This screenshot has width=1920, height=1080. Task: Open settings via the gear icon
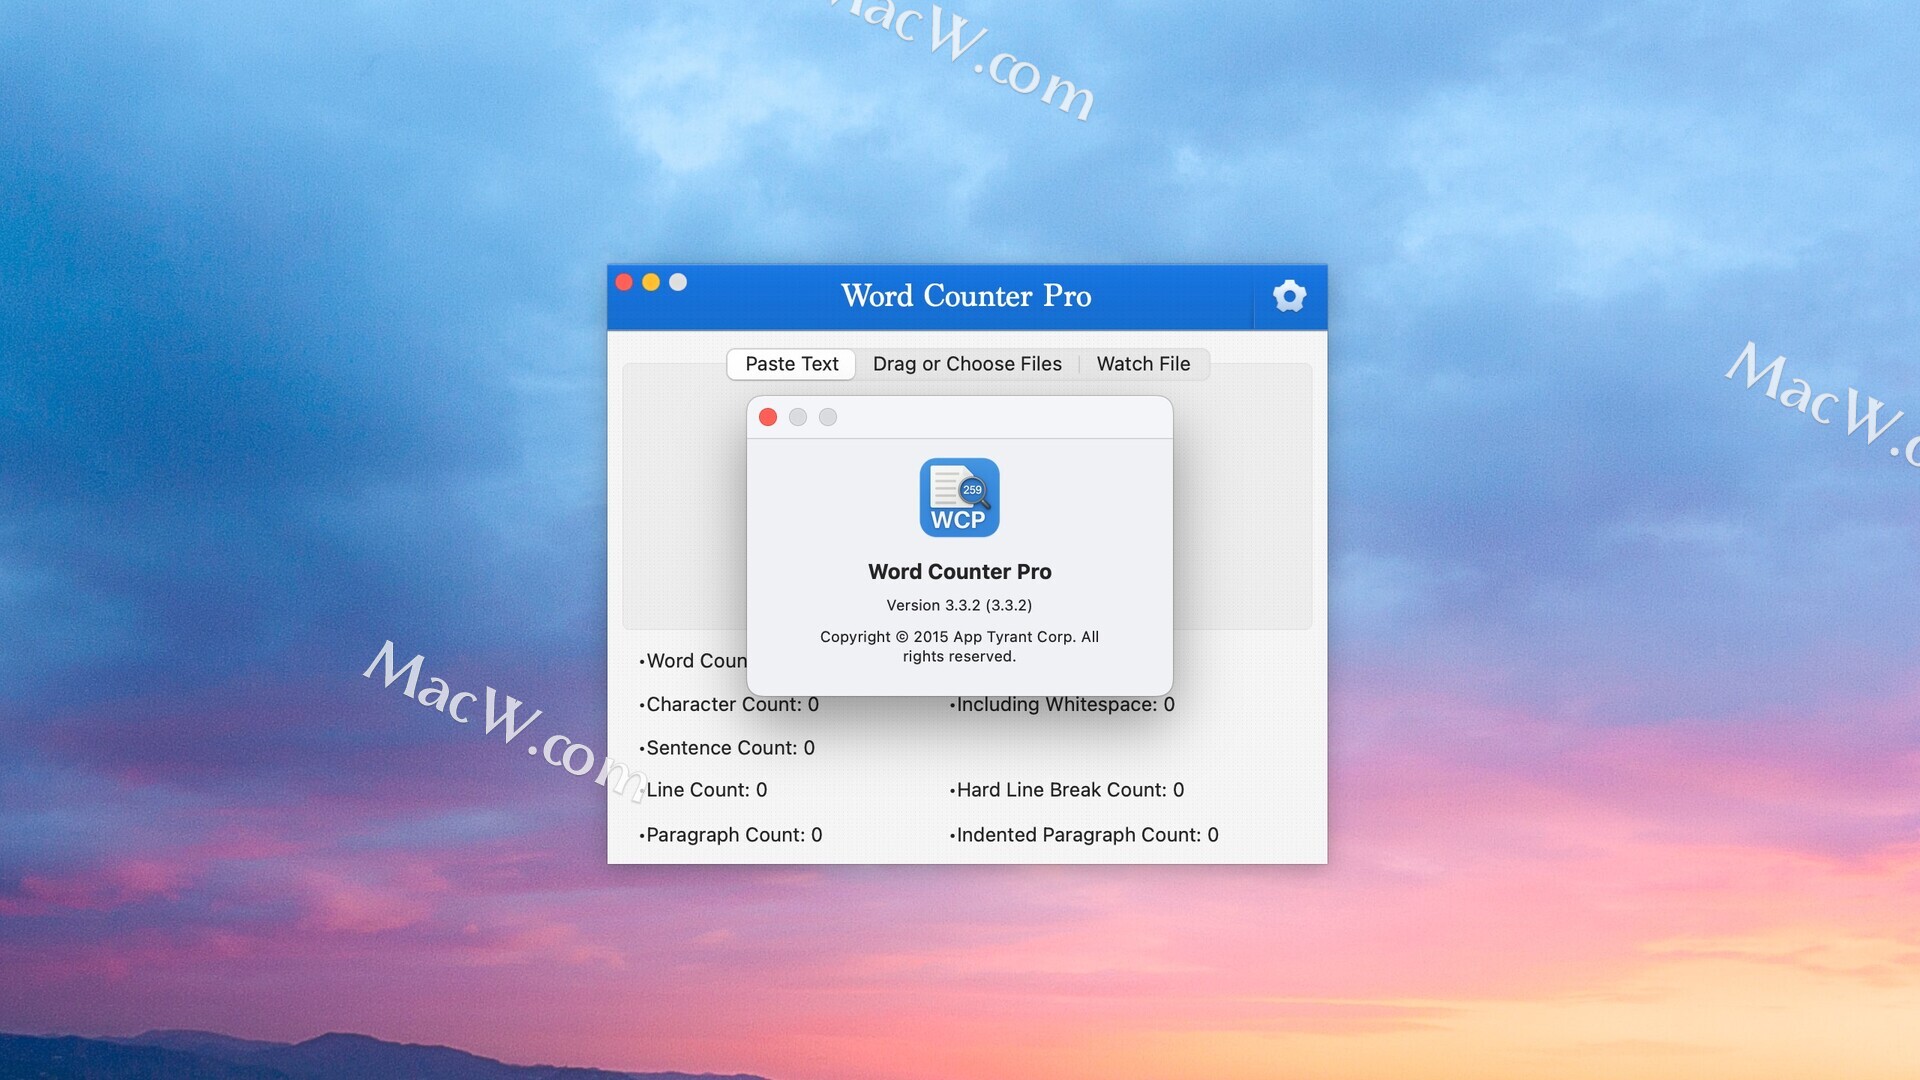(x=1289, y=296)
